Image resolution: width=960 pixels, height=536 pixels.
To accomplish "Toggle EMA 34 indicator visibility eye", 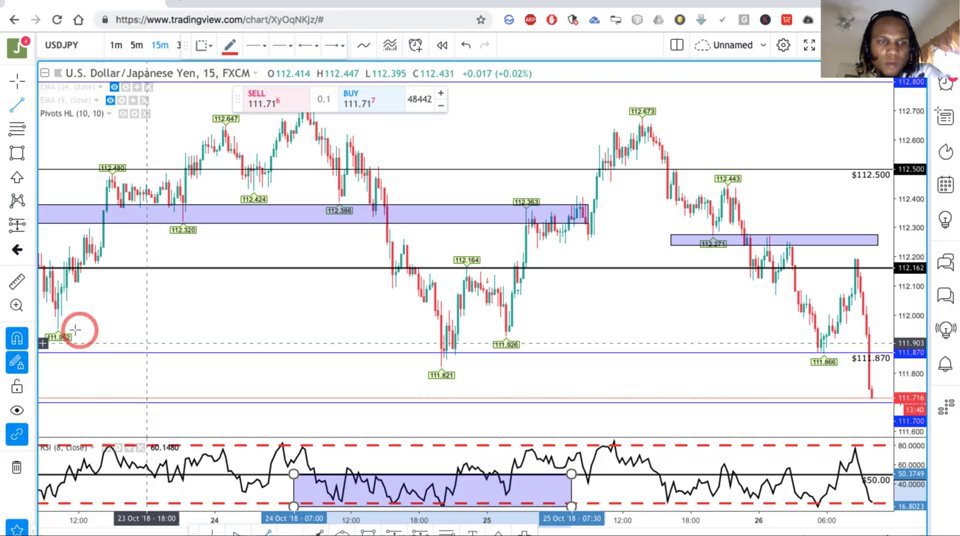I will (114, 88).
